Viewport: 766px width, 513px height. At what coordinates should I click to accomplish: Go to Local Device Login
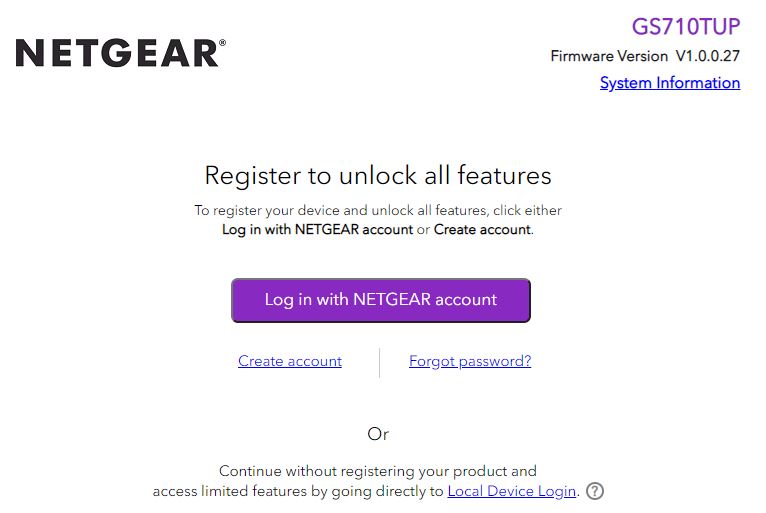coord(512,491)
